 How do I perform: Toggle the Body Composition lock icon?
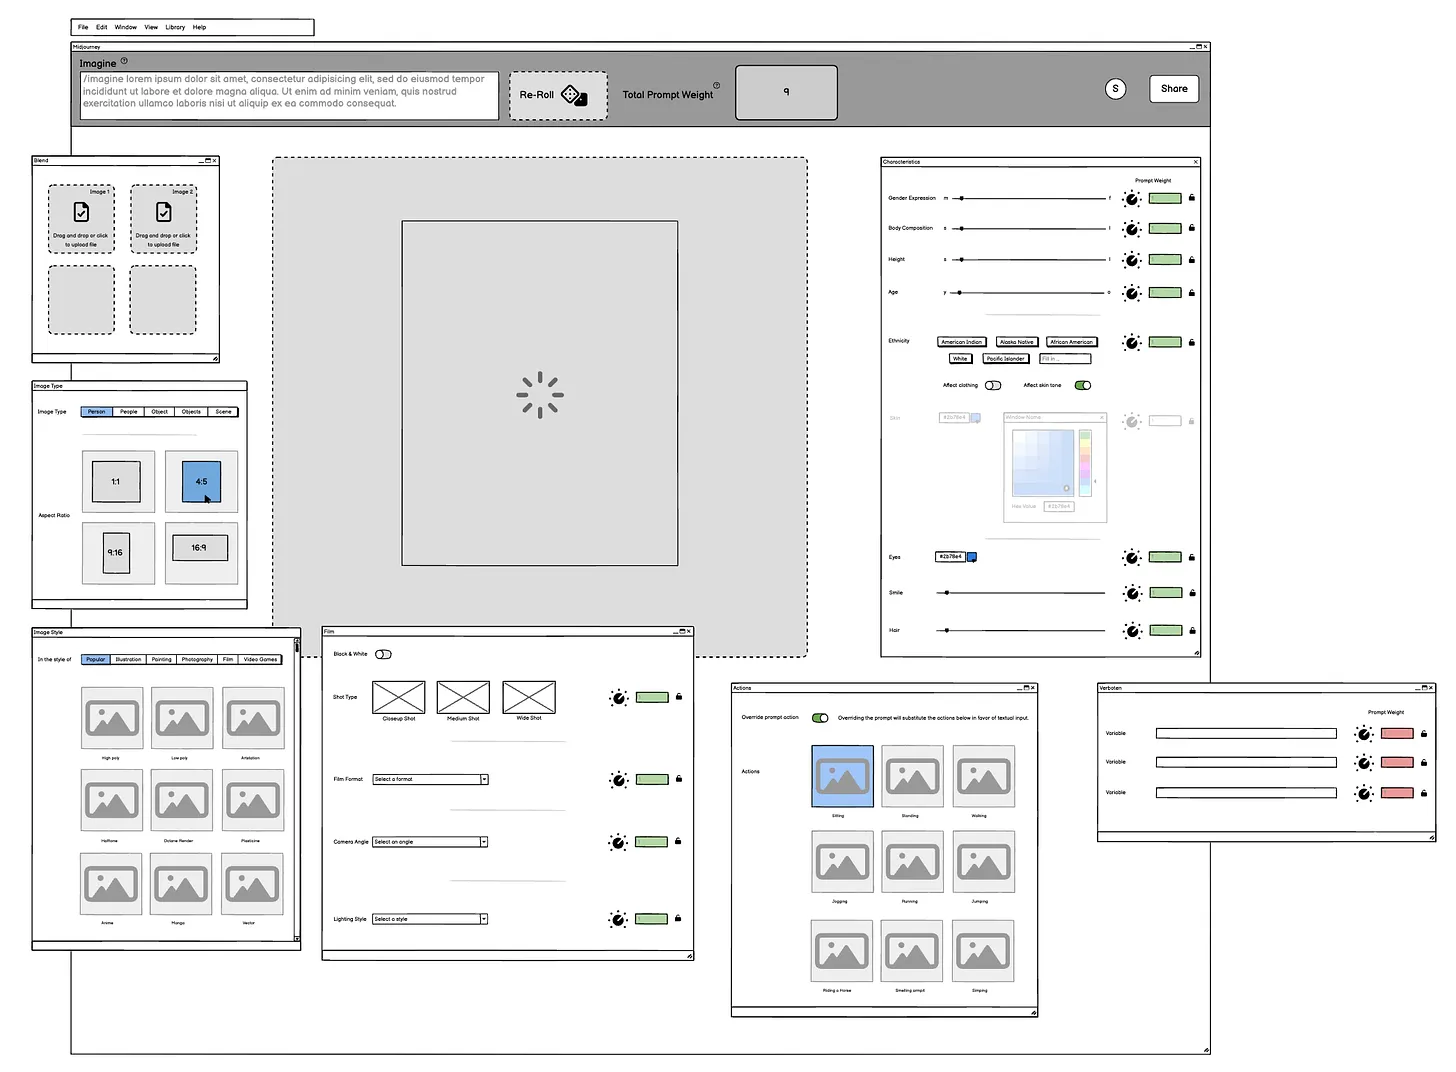tap(1192, 228)
